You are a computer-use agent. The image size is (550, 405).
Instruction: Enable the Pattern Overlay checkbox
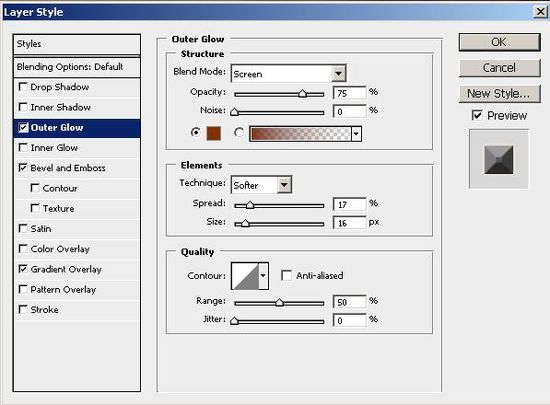23,289
